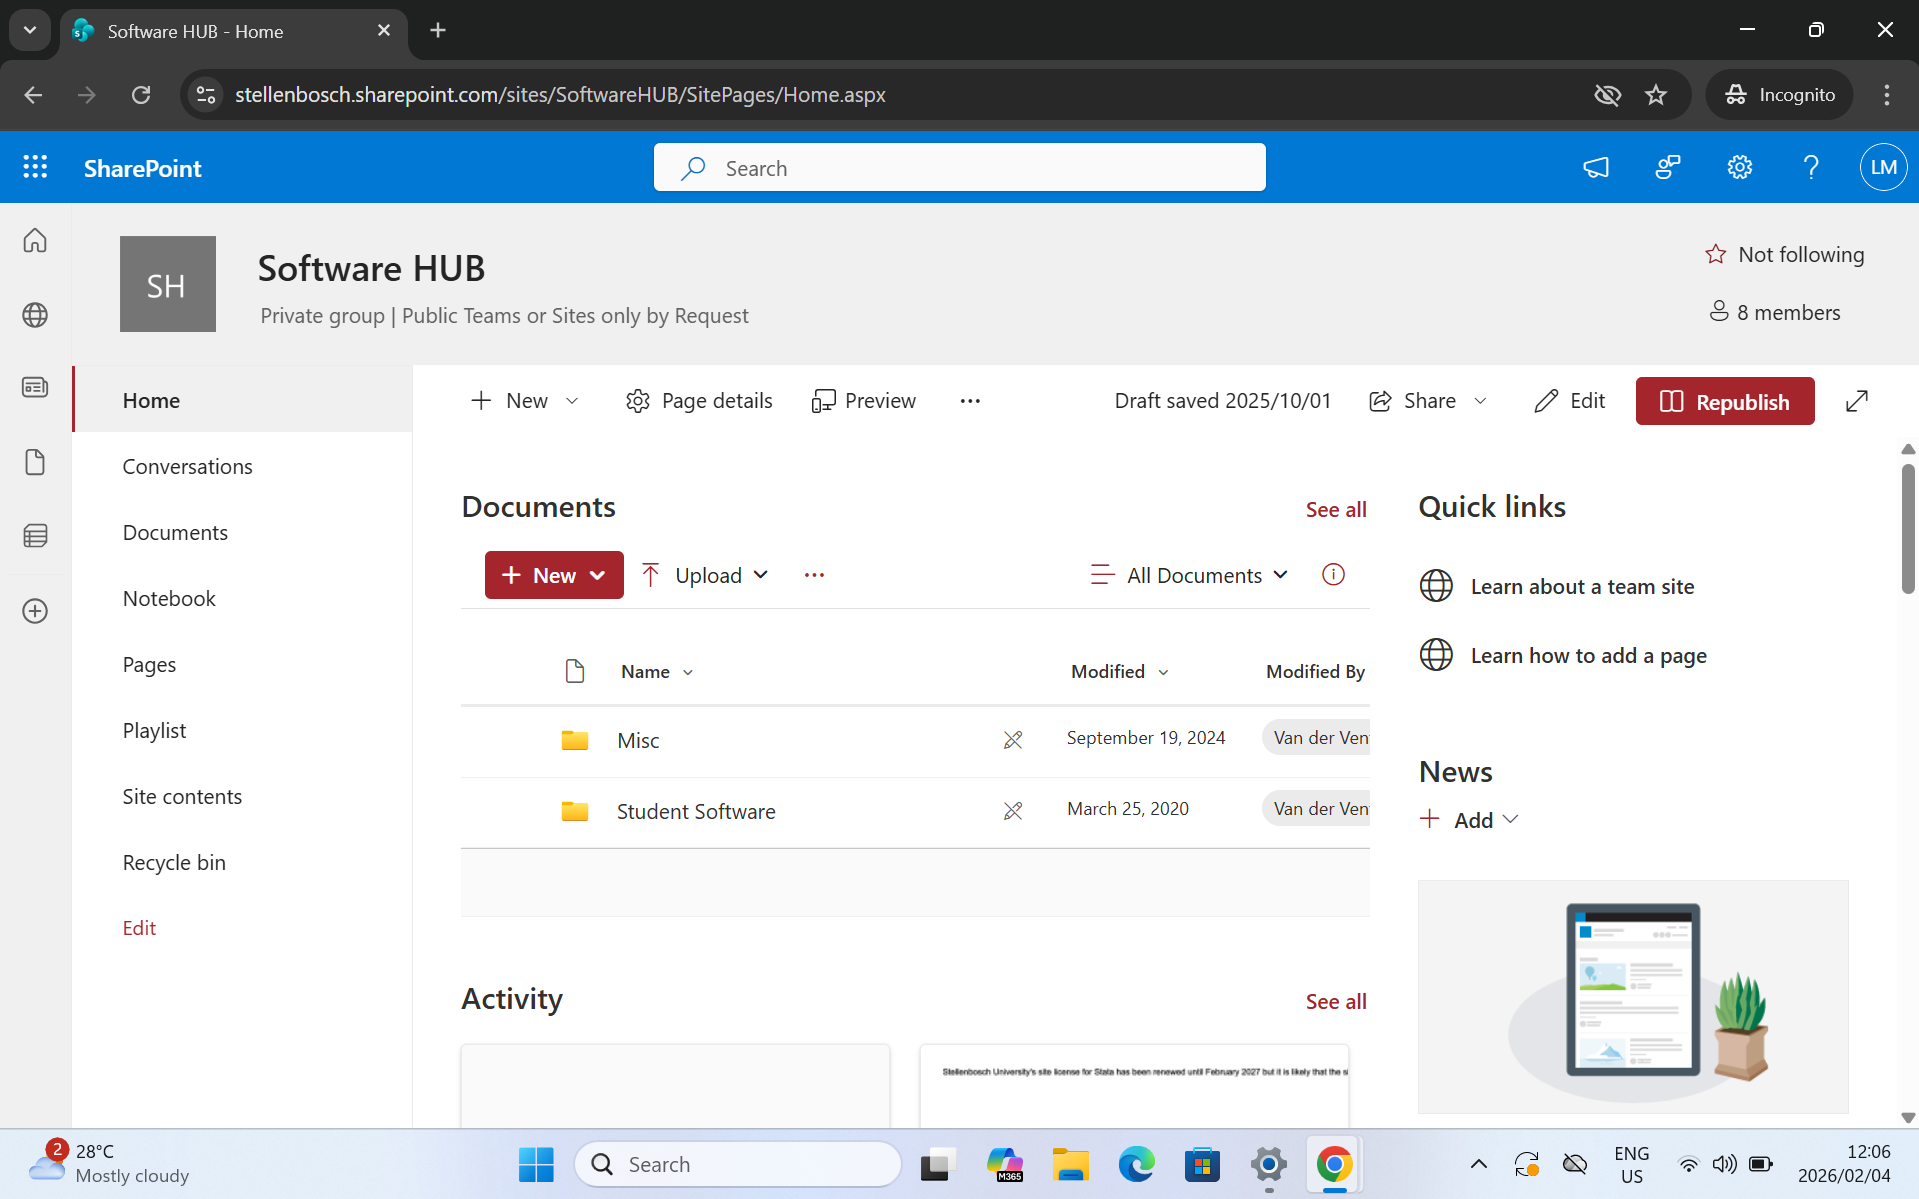Click the Create plus icon in left rail
1919x1199 pixels.
(x=35, y=611)
